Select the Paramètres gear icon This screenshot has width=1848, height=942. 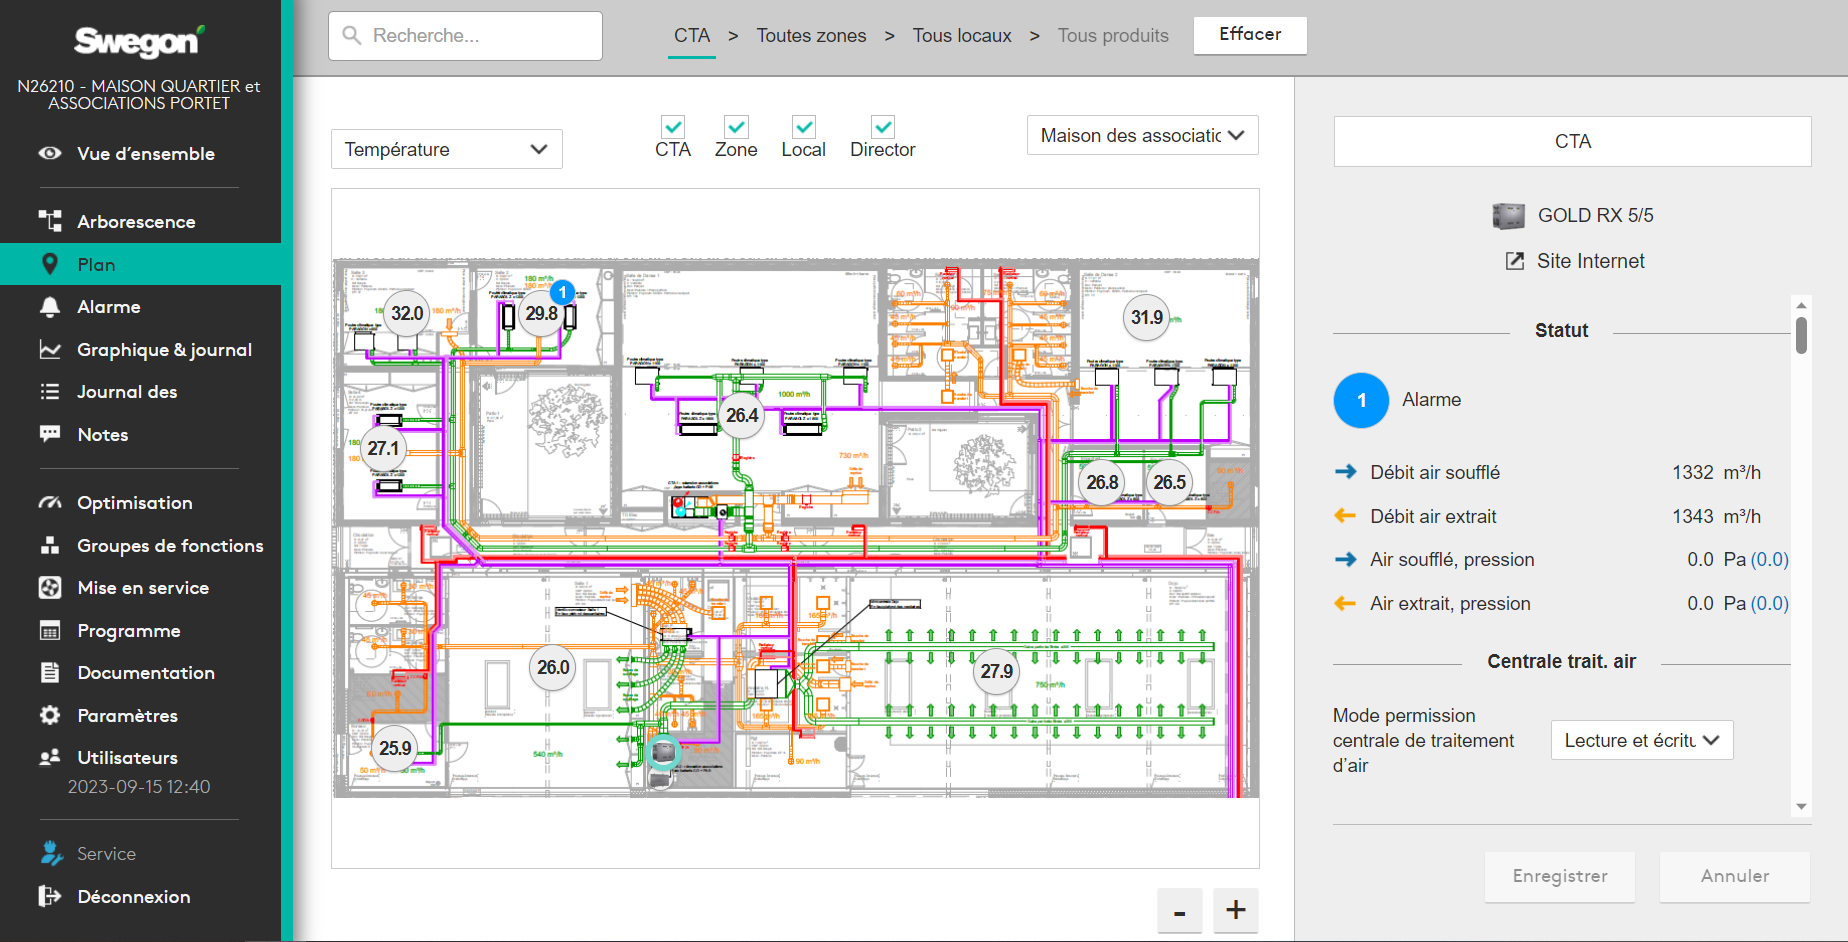click(50, 715)
